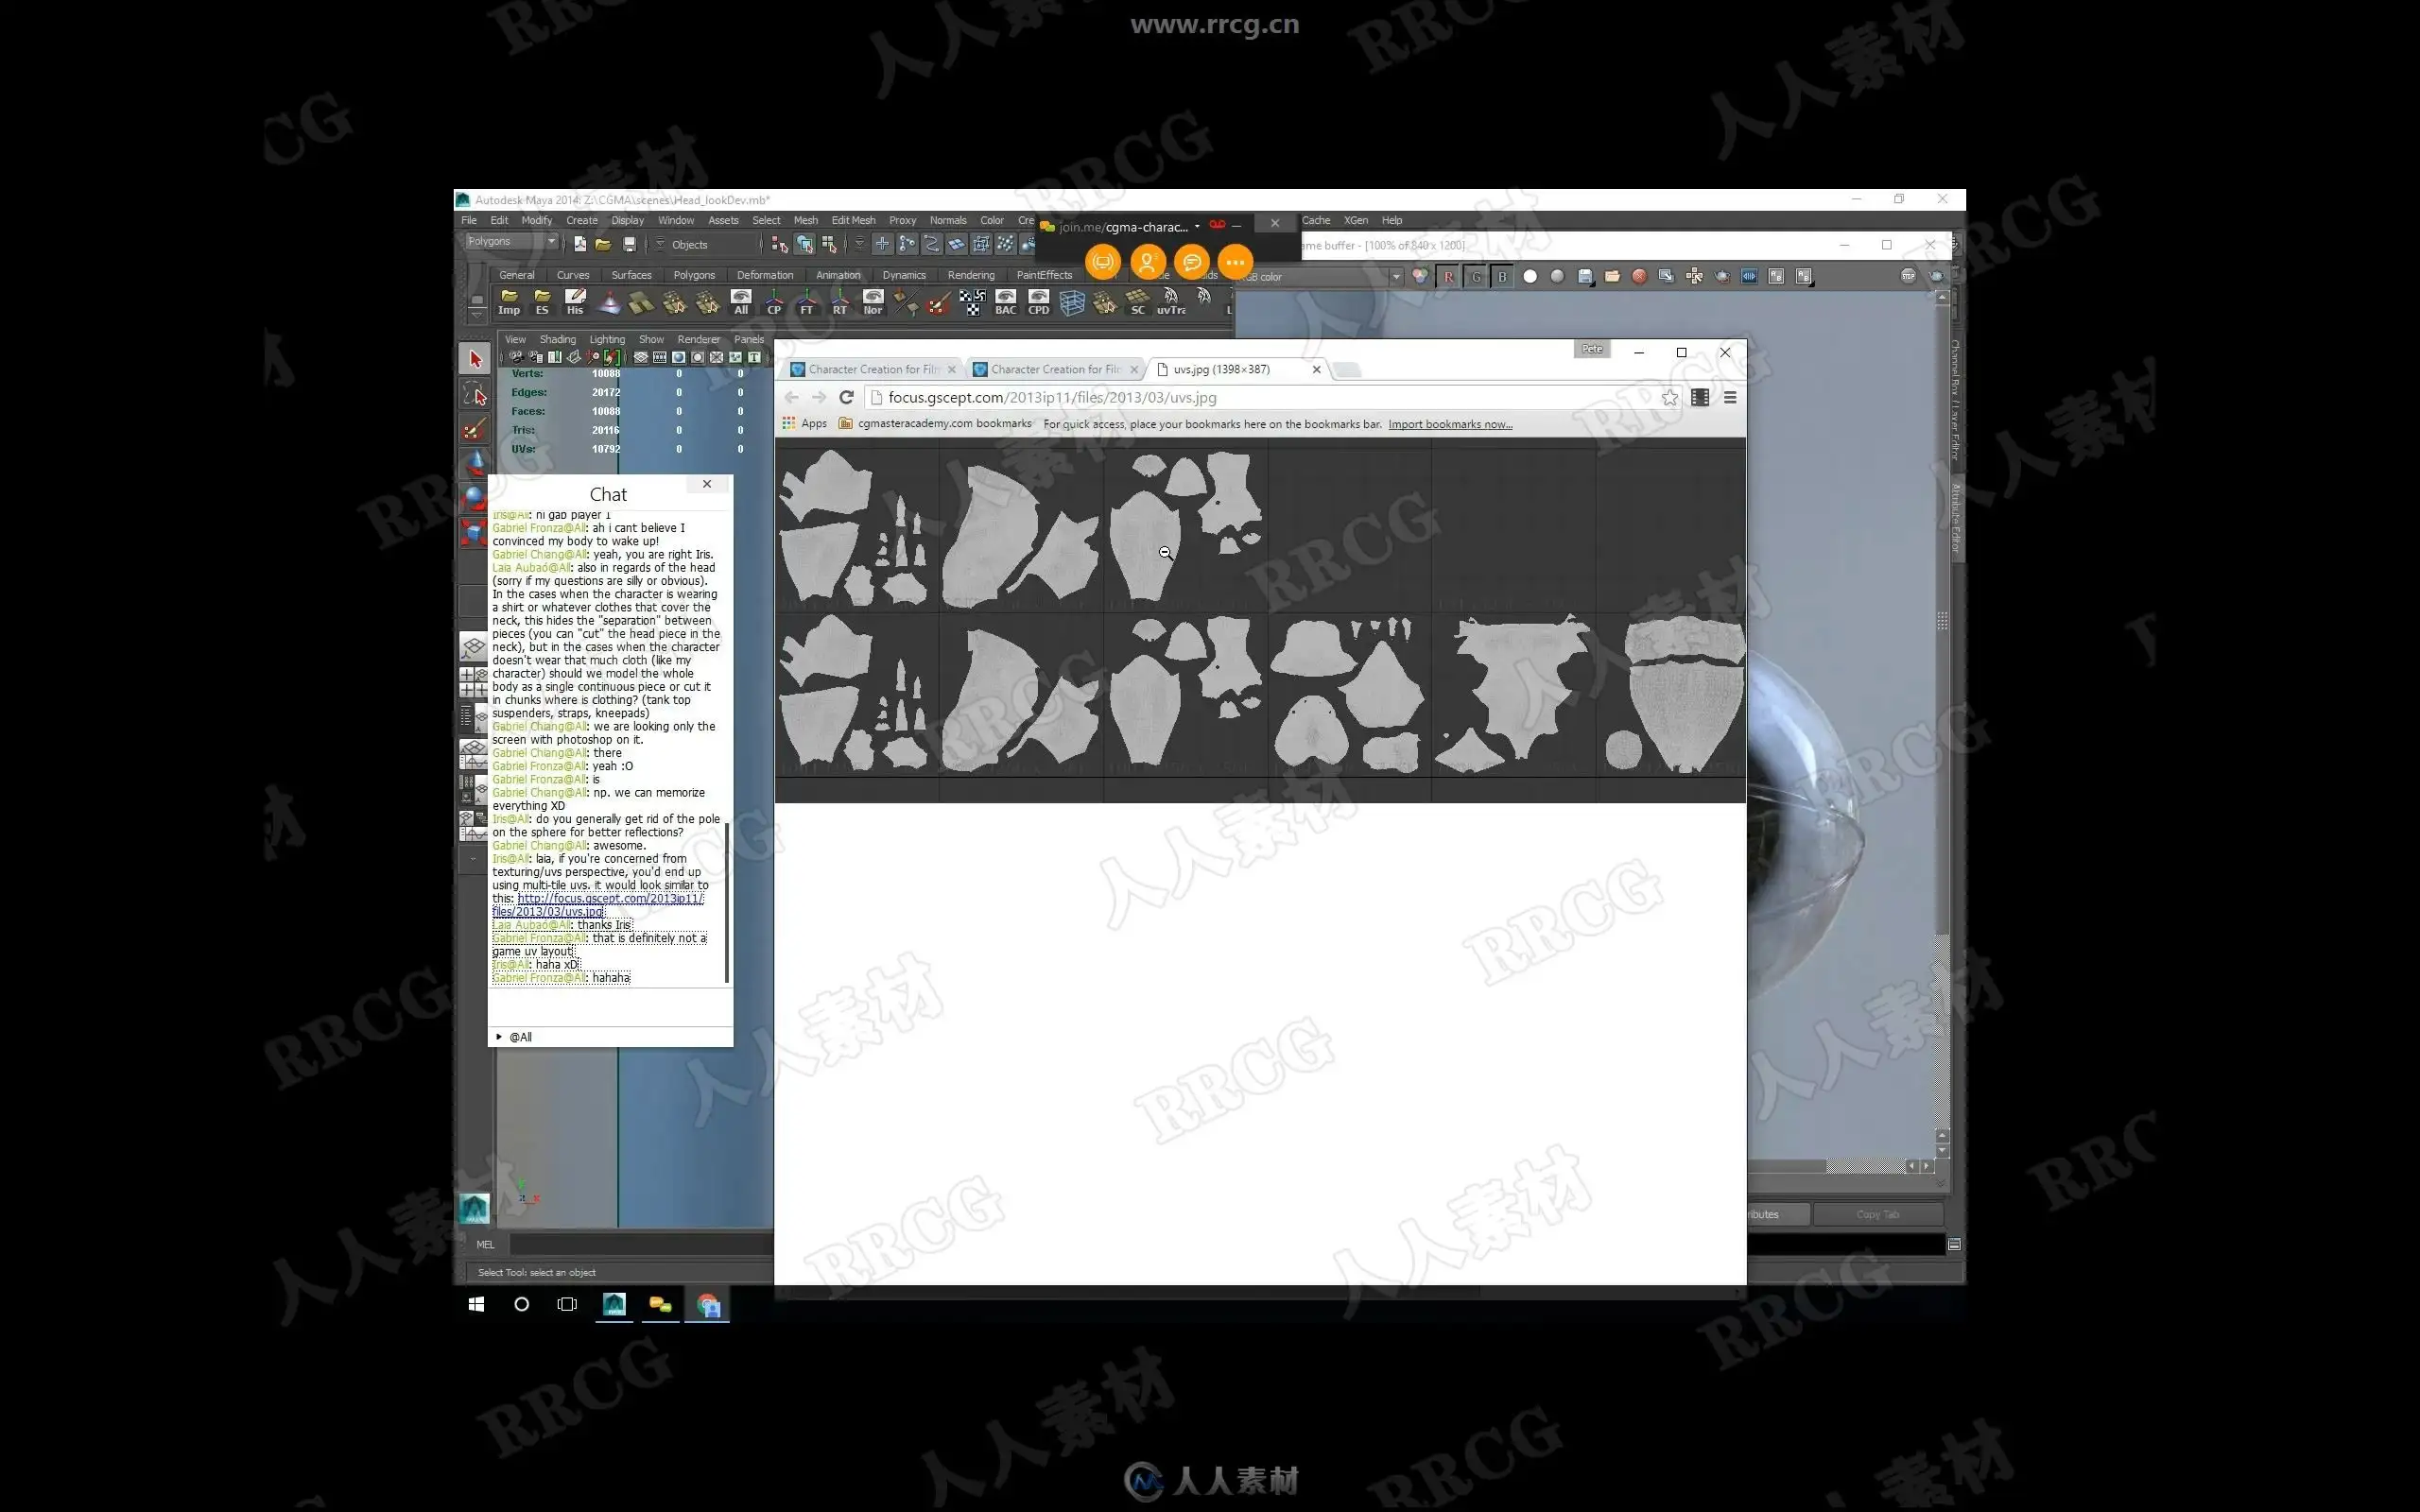Viewport: 2420px width, 1512px height.
Task: Switch to the Deformation shelf tab
Action: [x=765, y=275]
